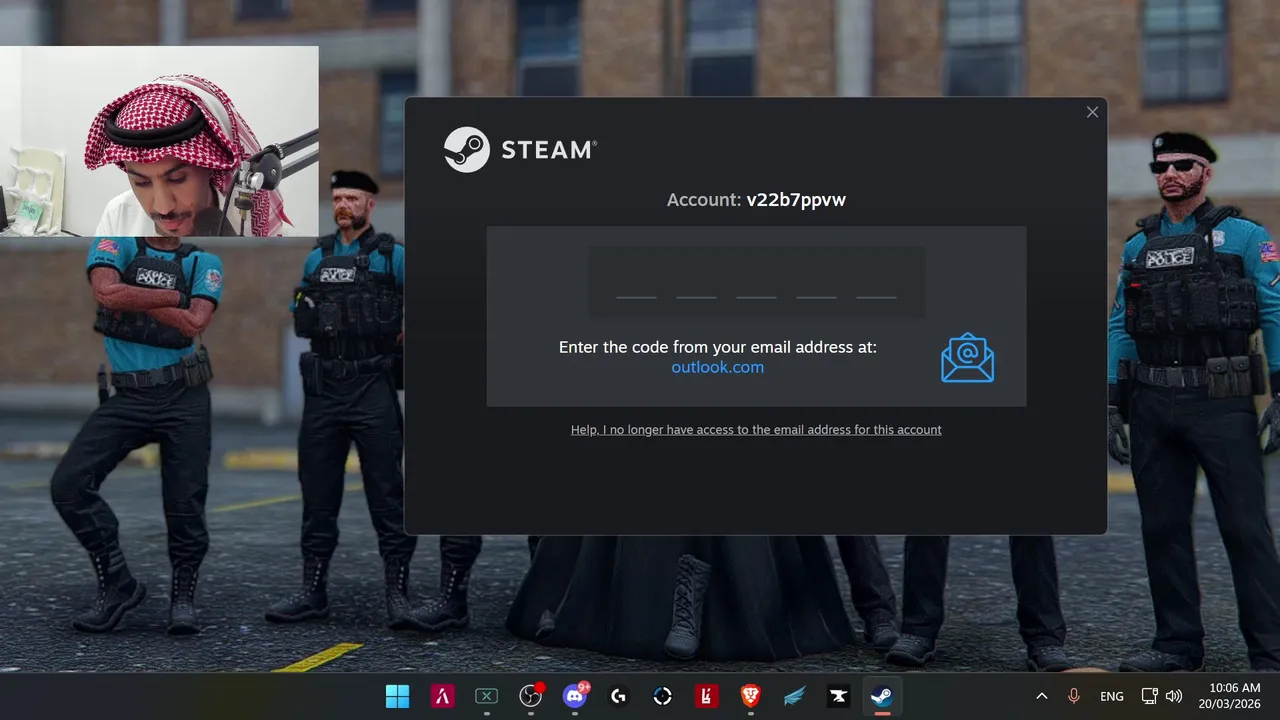1280x720 pixels.
Task: Focus the third code digit field
Action: click(756, 282)
